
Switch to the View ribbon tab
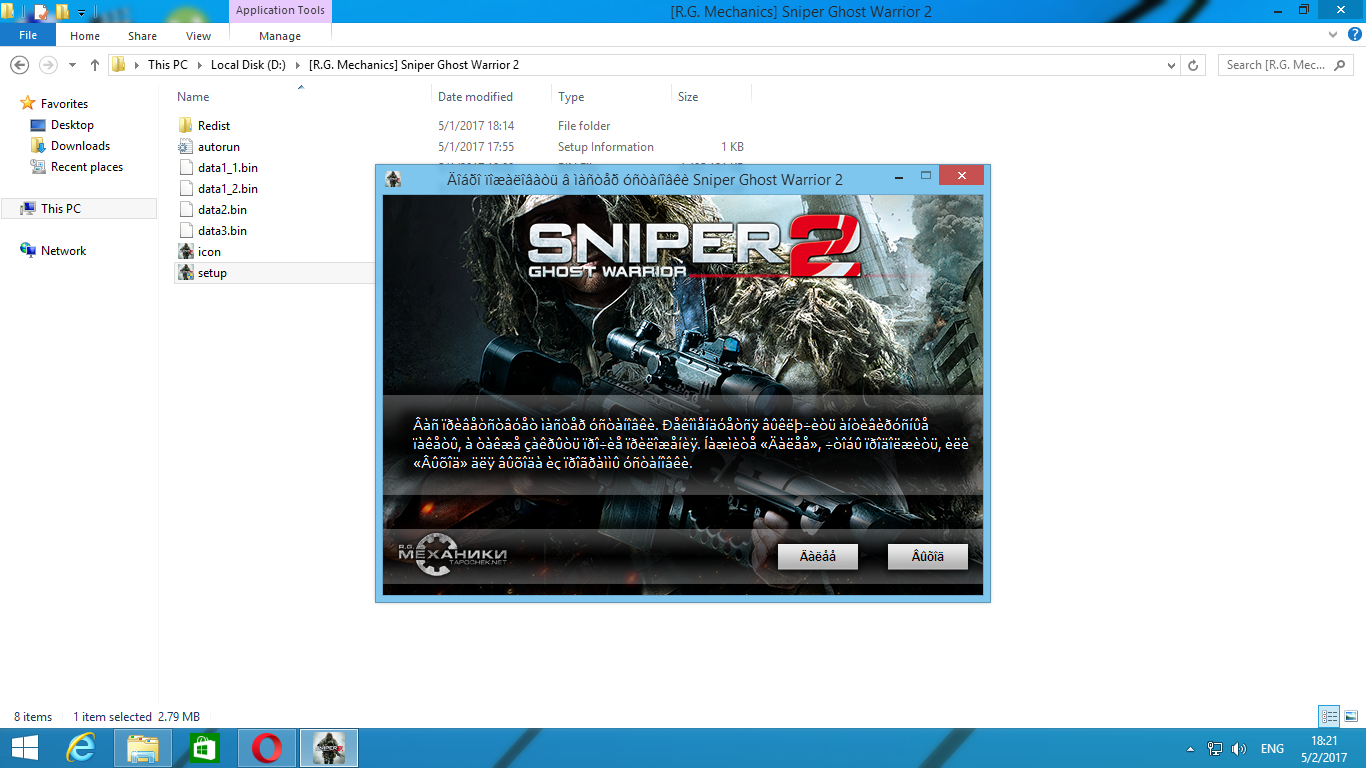[199, 36]
